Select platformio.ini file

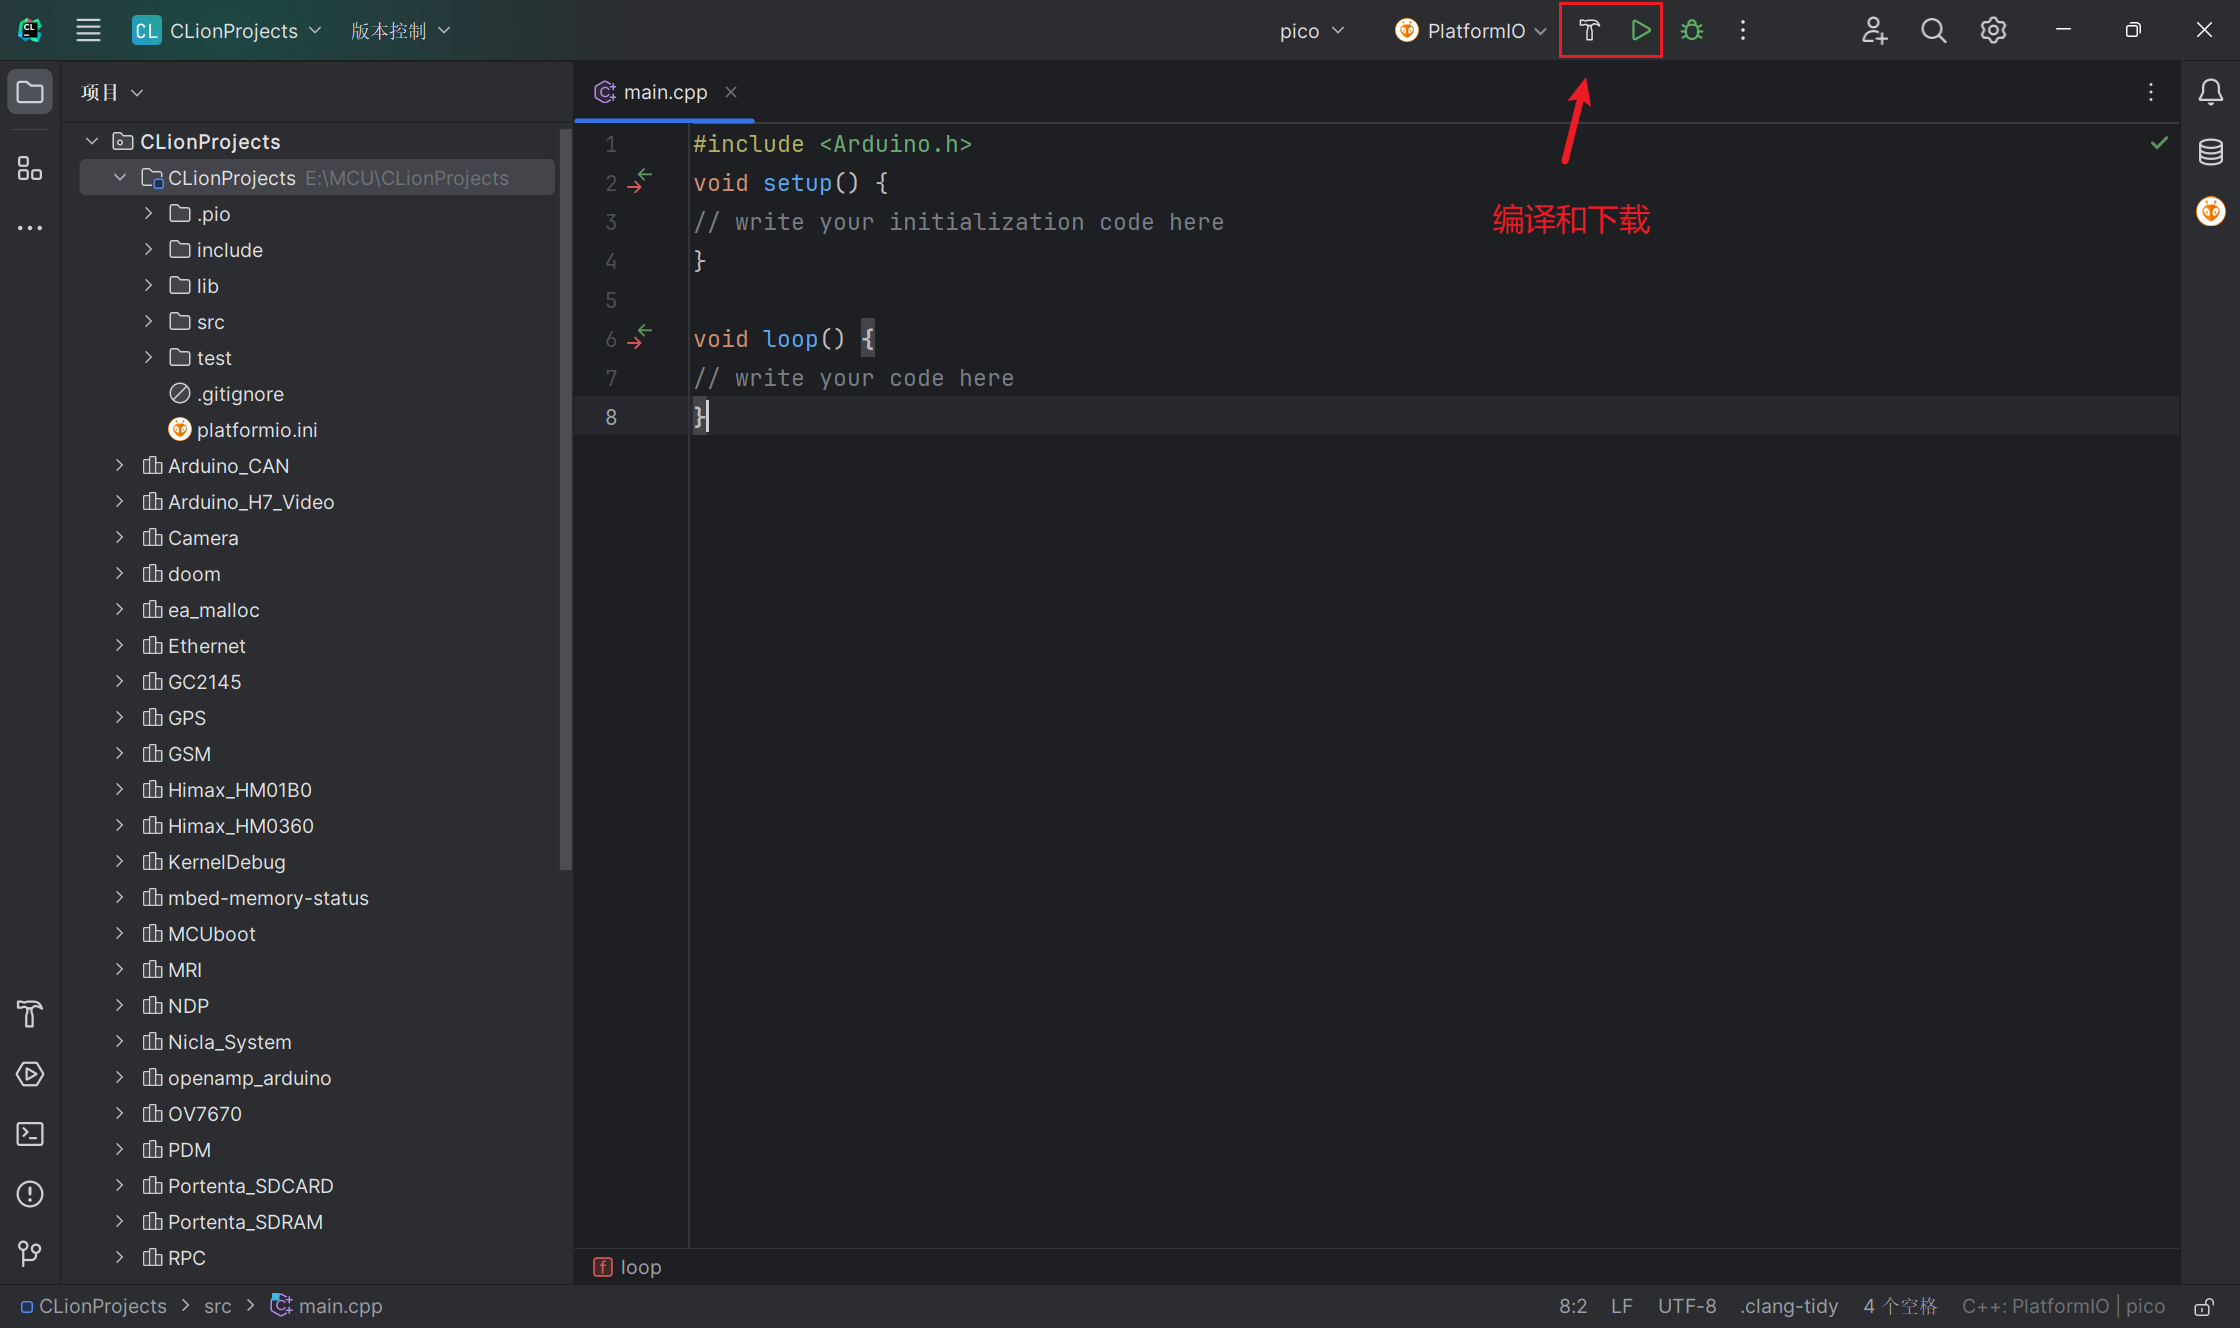257,429
